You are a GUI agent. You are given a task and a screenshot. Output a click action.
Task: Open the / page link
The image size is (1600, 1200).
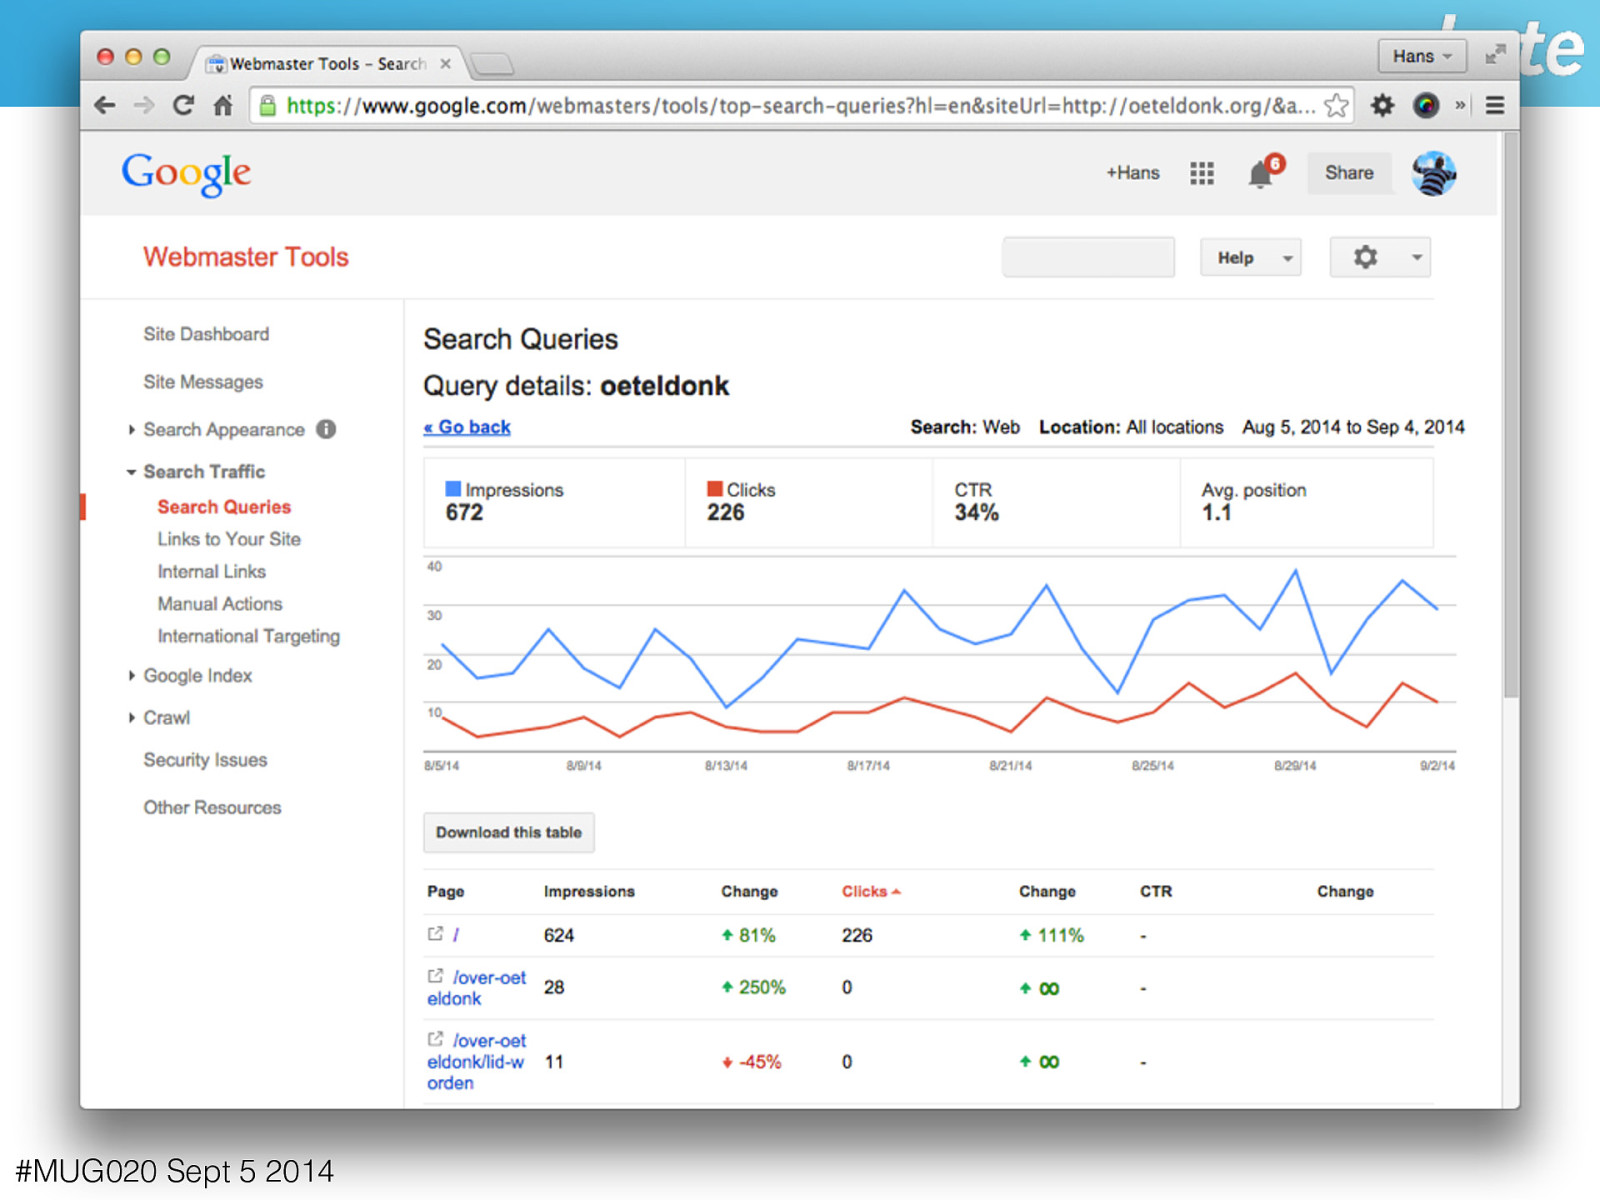456,935
